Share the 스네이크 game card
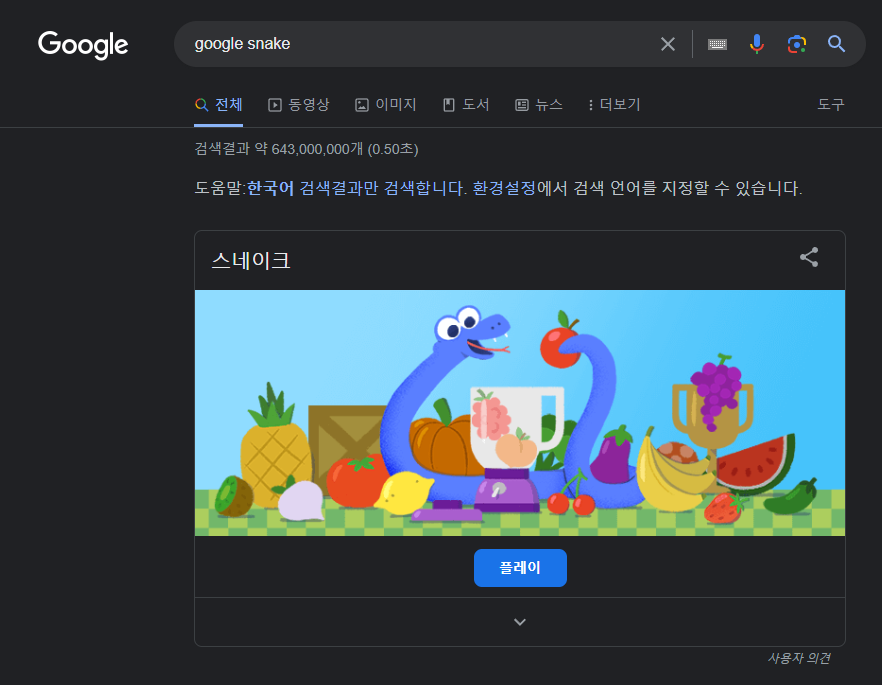The width and height of the screenshot is (882, 685). (x=809, y=258)
